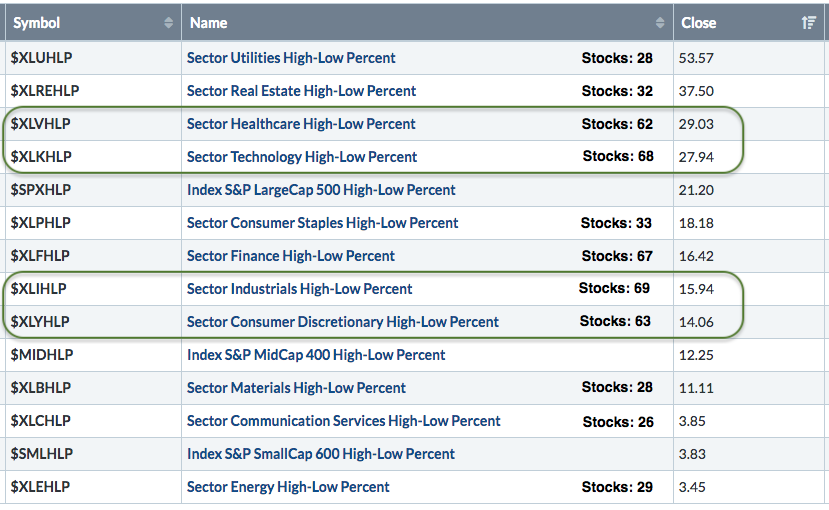
Task: Sort table by Symbol column icon
Action: tap(168, 23)
